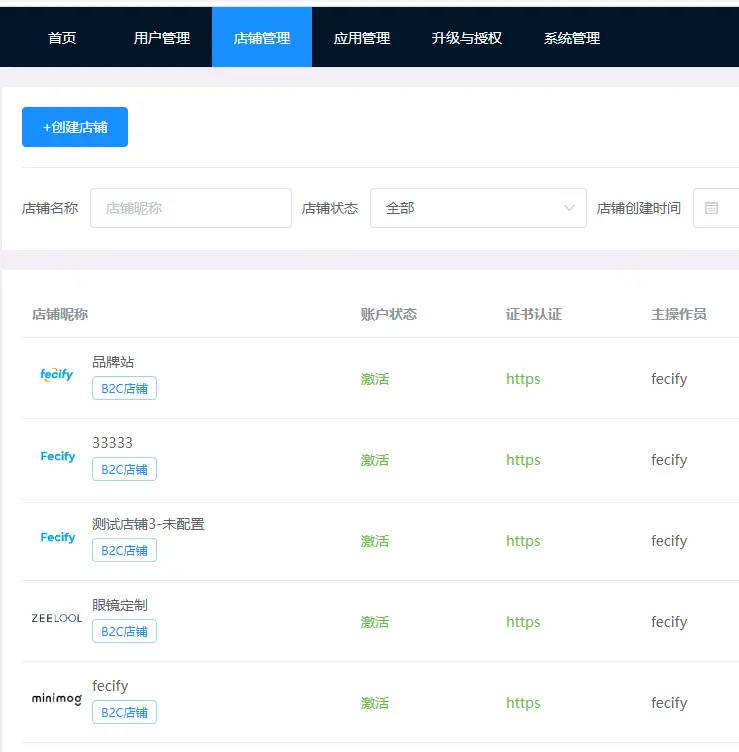Click the Fecify logo beside store 33333
Viewport: 739px width, 752px height.
click(x=58, y=457)
